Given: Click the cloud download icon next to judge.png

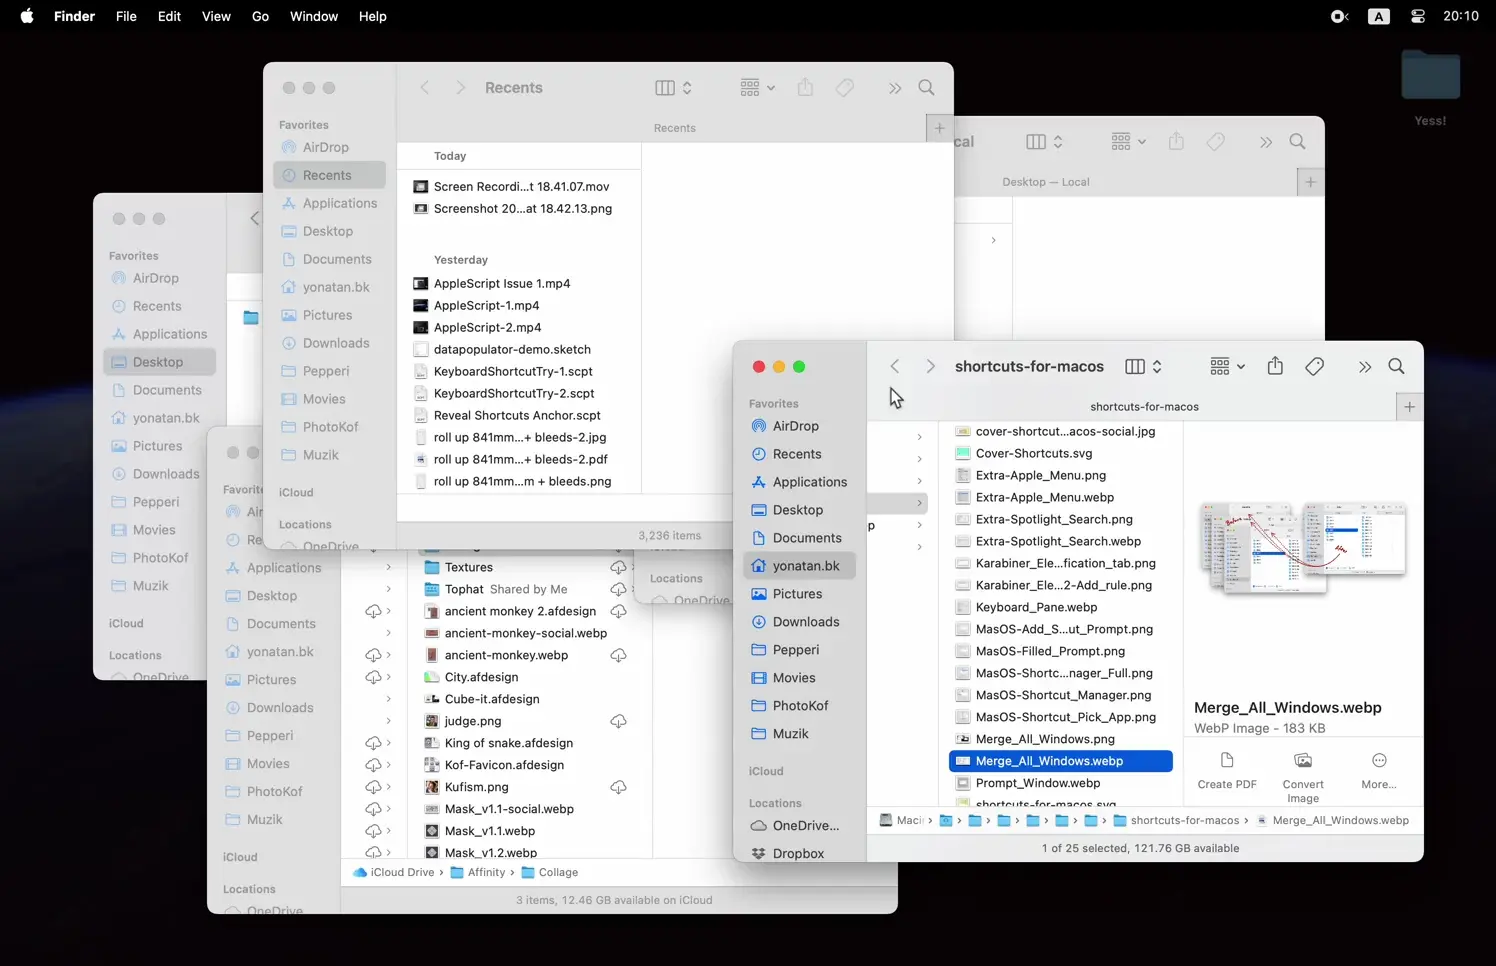Looking at the screenshot, I should pos(619,721).
